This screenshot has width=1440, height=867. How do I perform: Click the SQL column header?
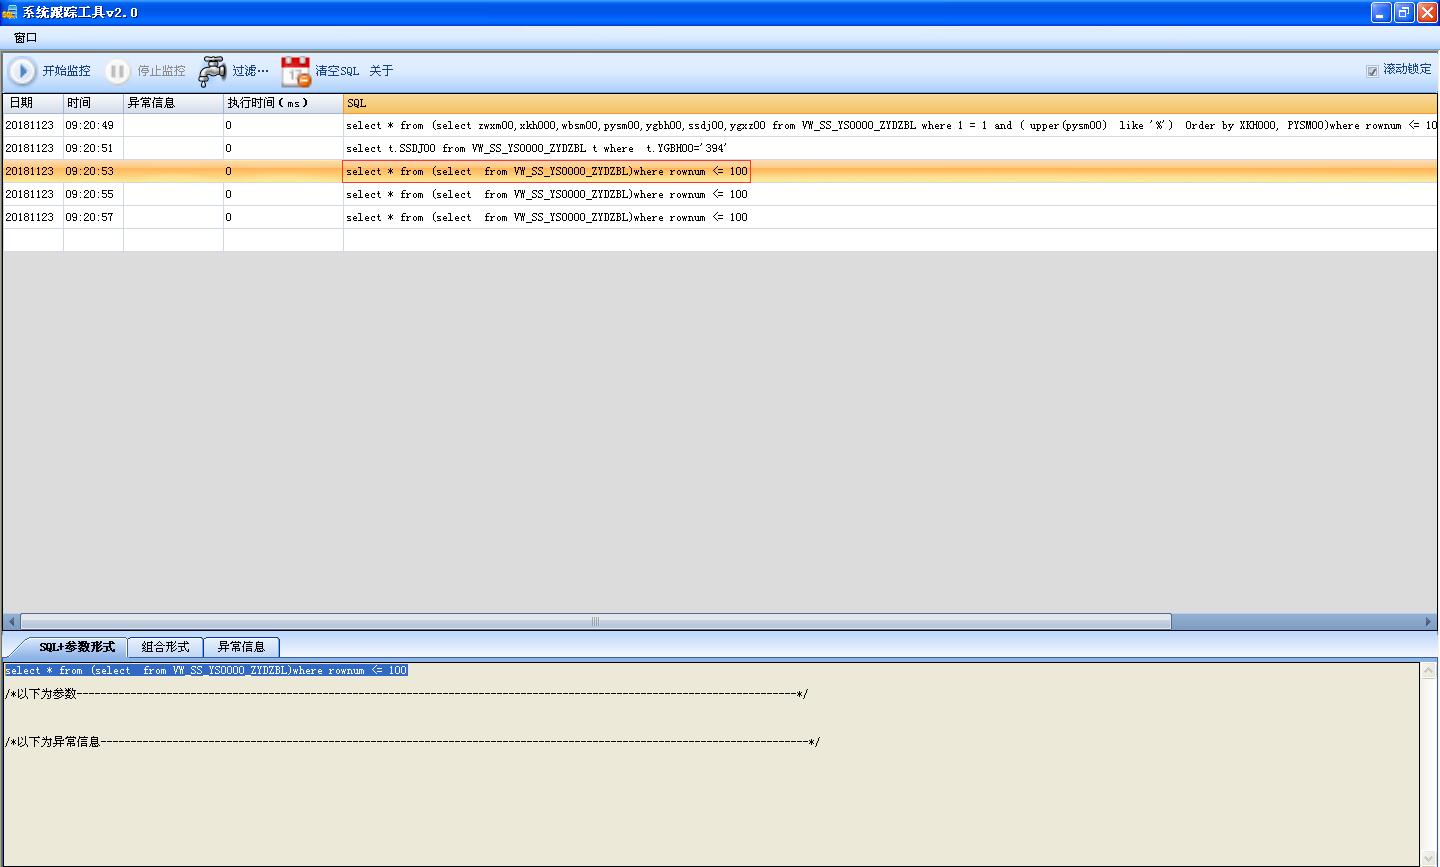click(890, 103)
